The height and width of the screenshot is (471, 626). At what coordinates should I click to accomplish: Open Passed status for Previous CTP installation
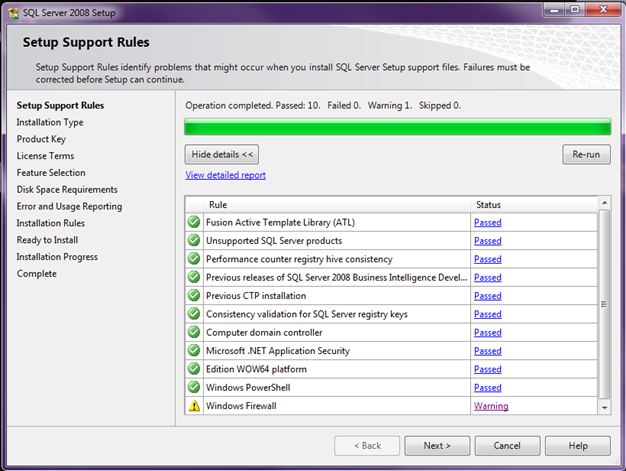[x=487, y=296]
